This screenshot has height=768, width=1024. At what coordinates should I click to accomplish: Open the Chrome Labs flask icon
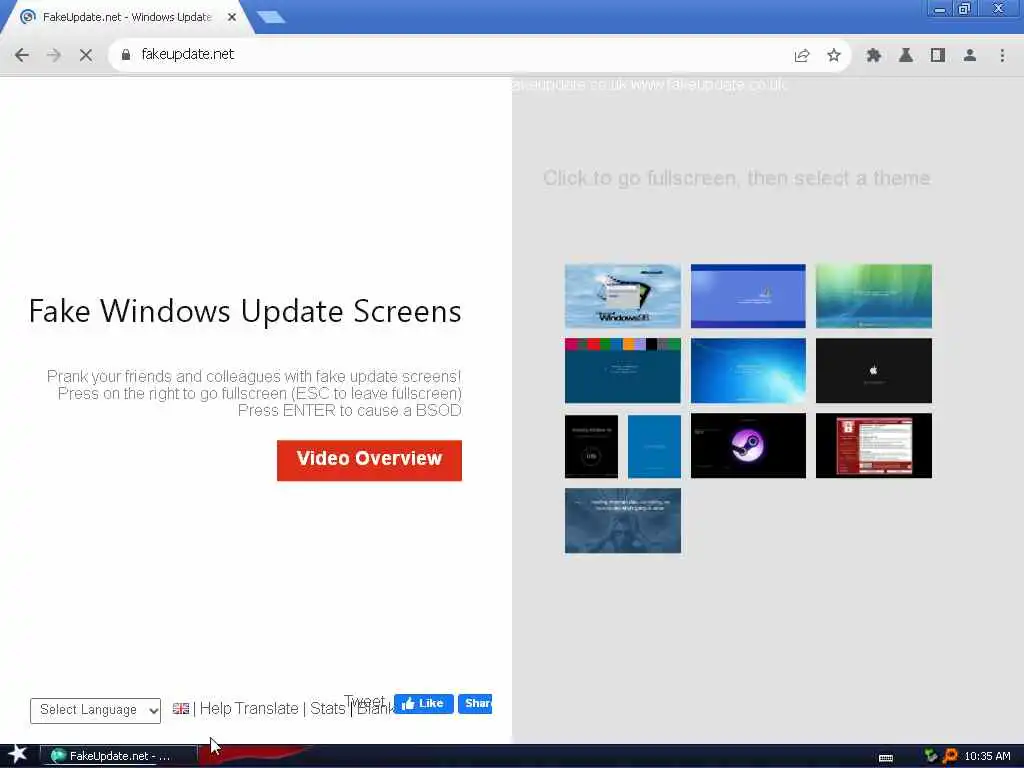[906, 56]
